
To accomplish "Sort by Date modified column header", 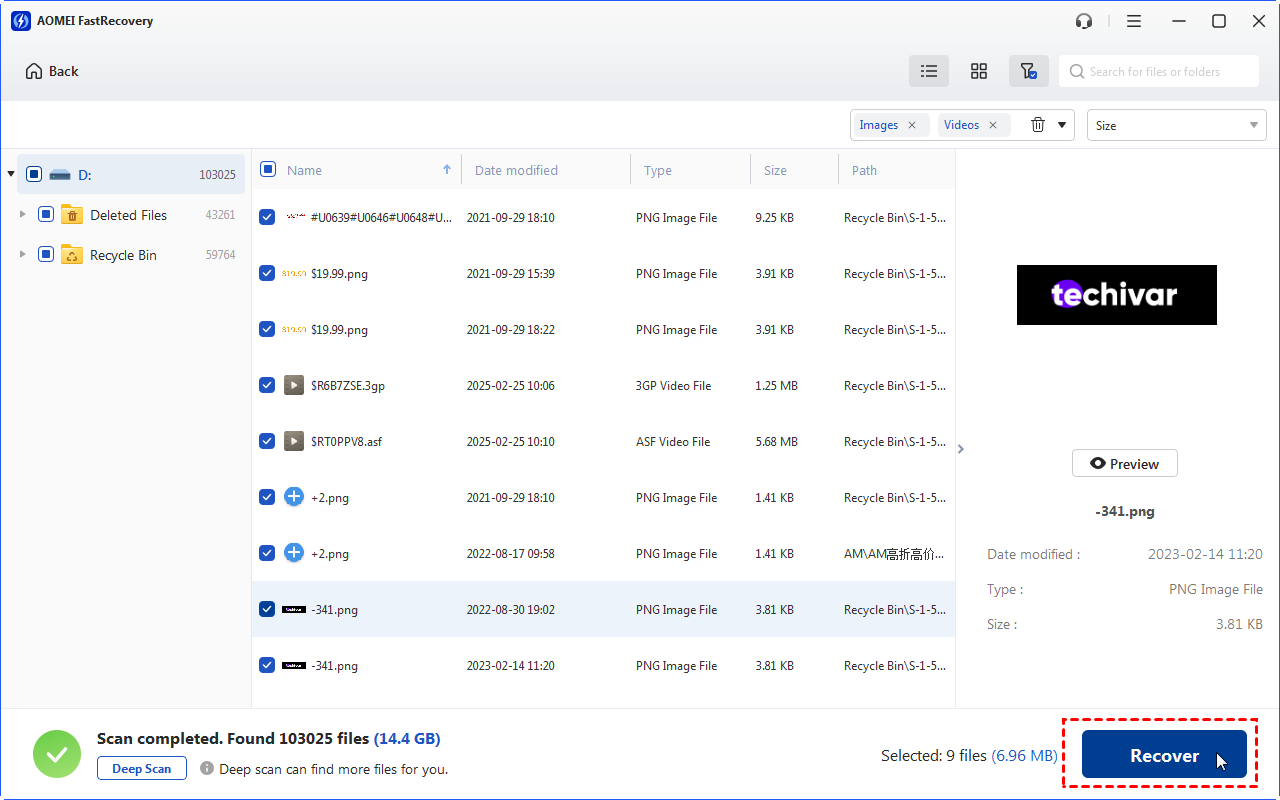I will (x=516, y=170).
